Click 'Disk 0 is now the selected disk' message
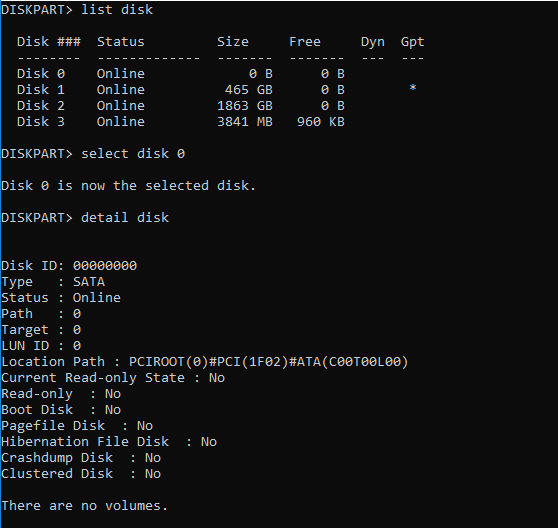Image resolution: width=558 pixels, height=528 pixels. (x=128, y=186)
